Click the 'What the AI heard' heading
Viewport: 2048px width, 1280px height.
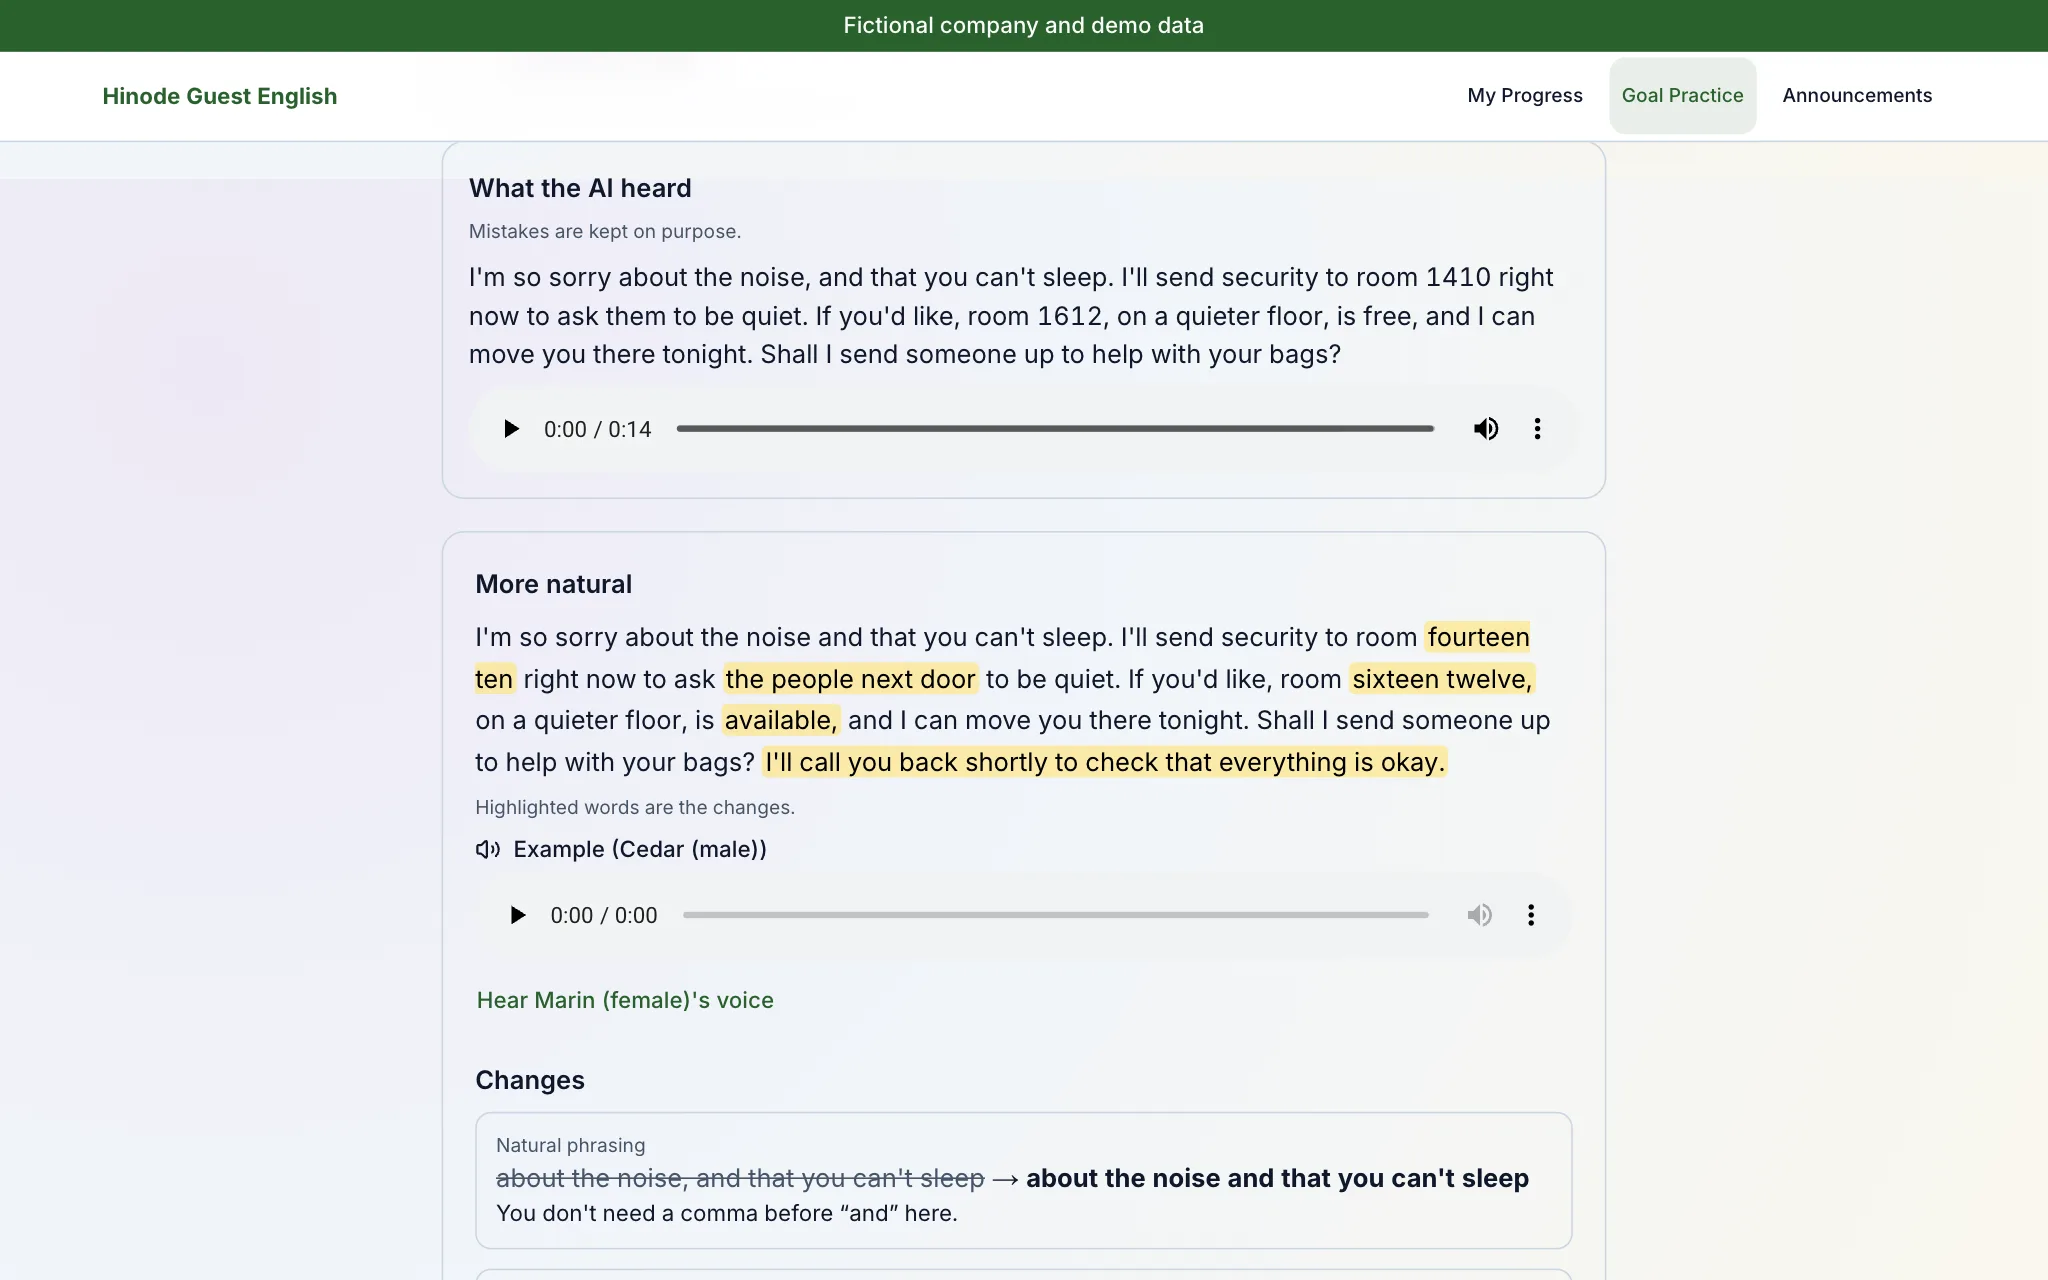point(580,188)
